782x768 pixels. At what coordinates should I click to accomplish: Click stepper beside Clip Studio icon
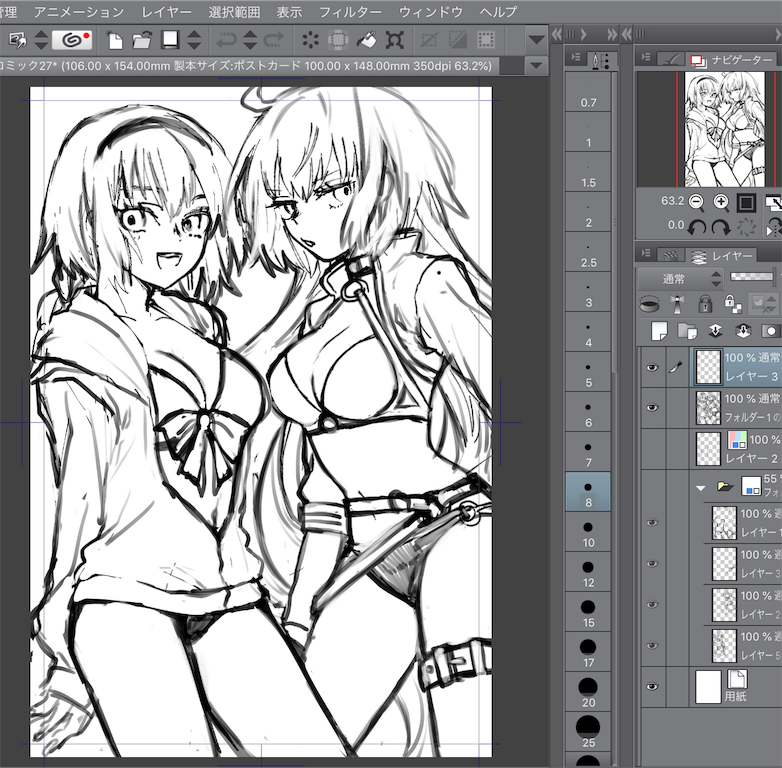tap(40, 40)
